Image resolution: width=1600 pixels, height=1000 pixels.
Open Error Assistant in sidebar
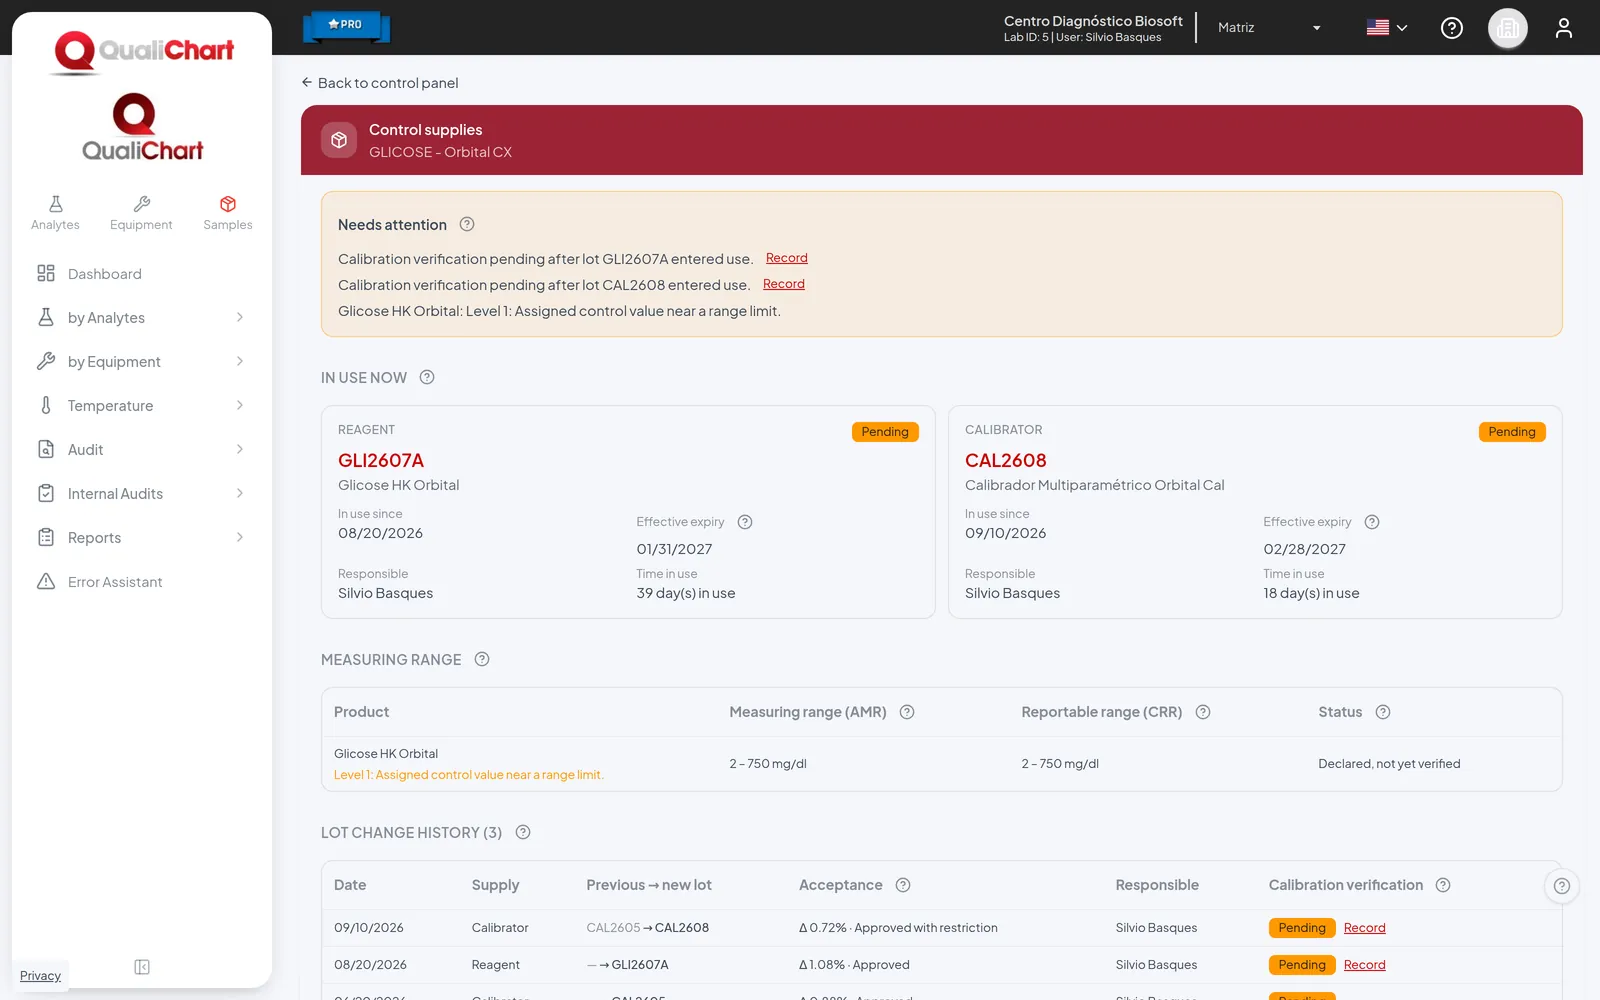click(142, 582)
